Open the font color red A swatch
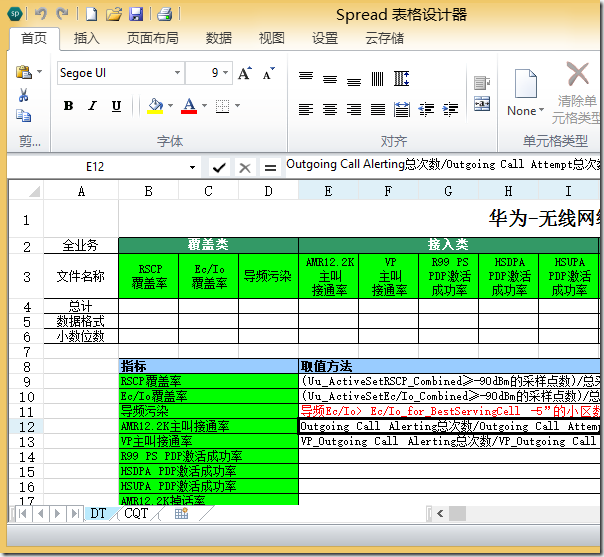Screen dimensions: 604x557 [x=188, y=106]
